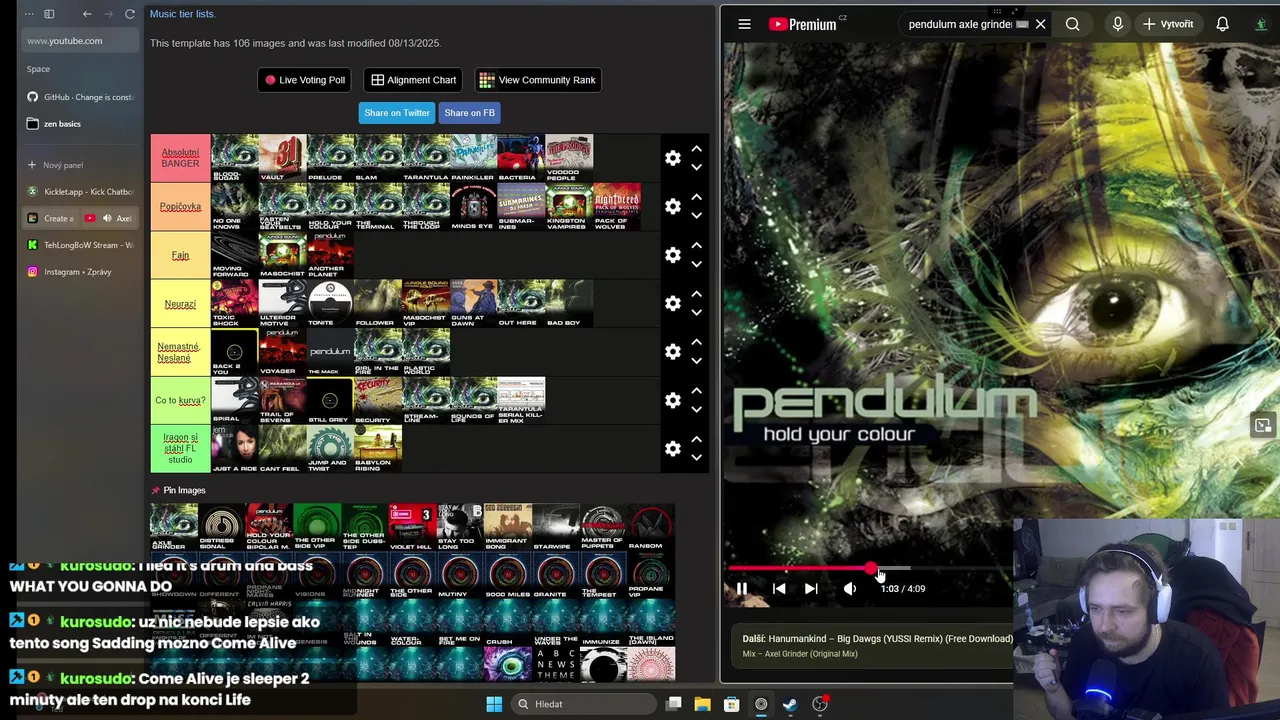1280x720 pixels.
Task: Move FL studio row down with chevron
Action: coord(696,459)
